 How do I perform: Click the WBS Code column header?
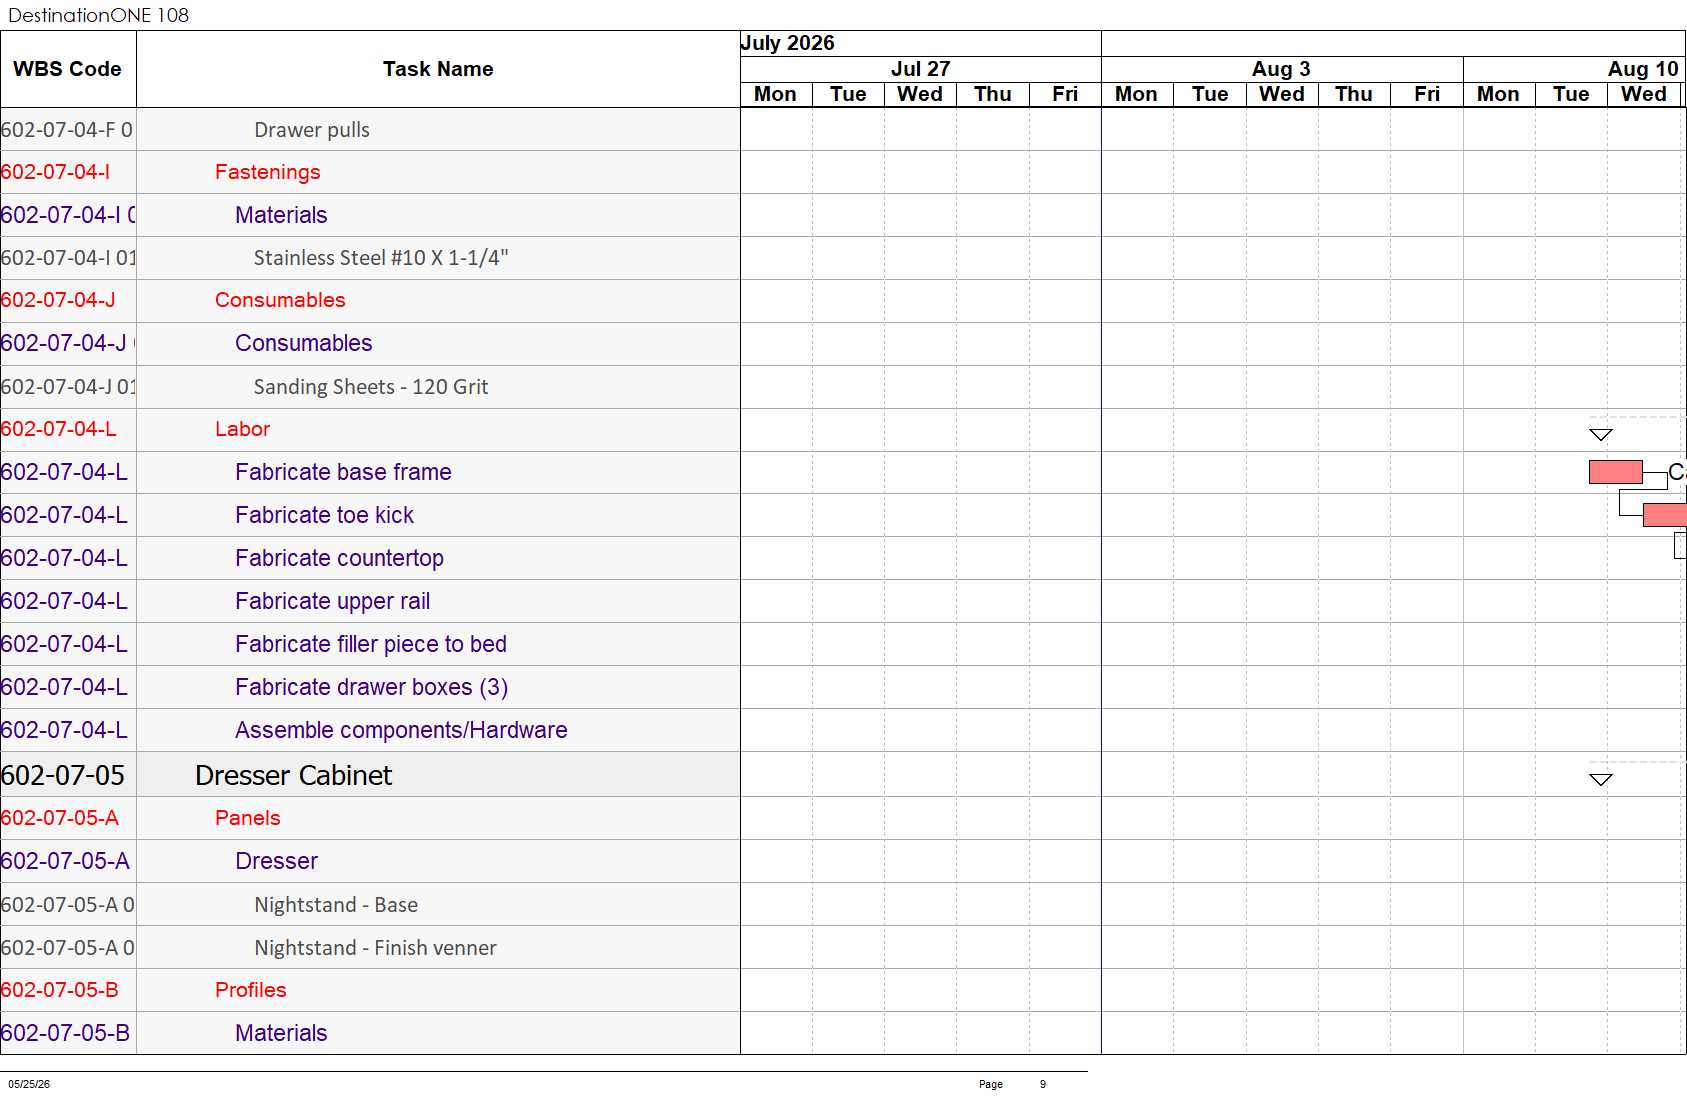pos(67,69)
